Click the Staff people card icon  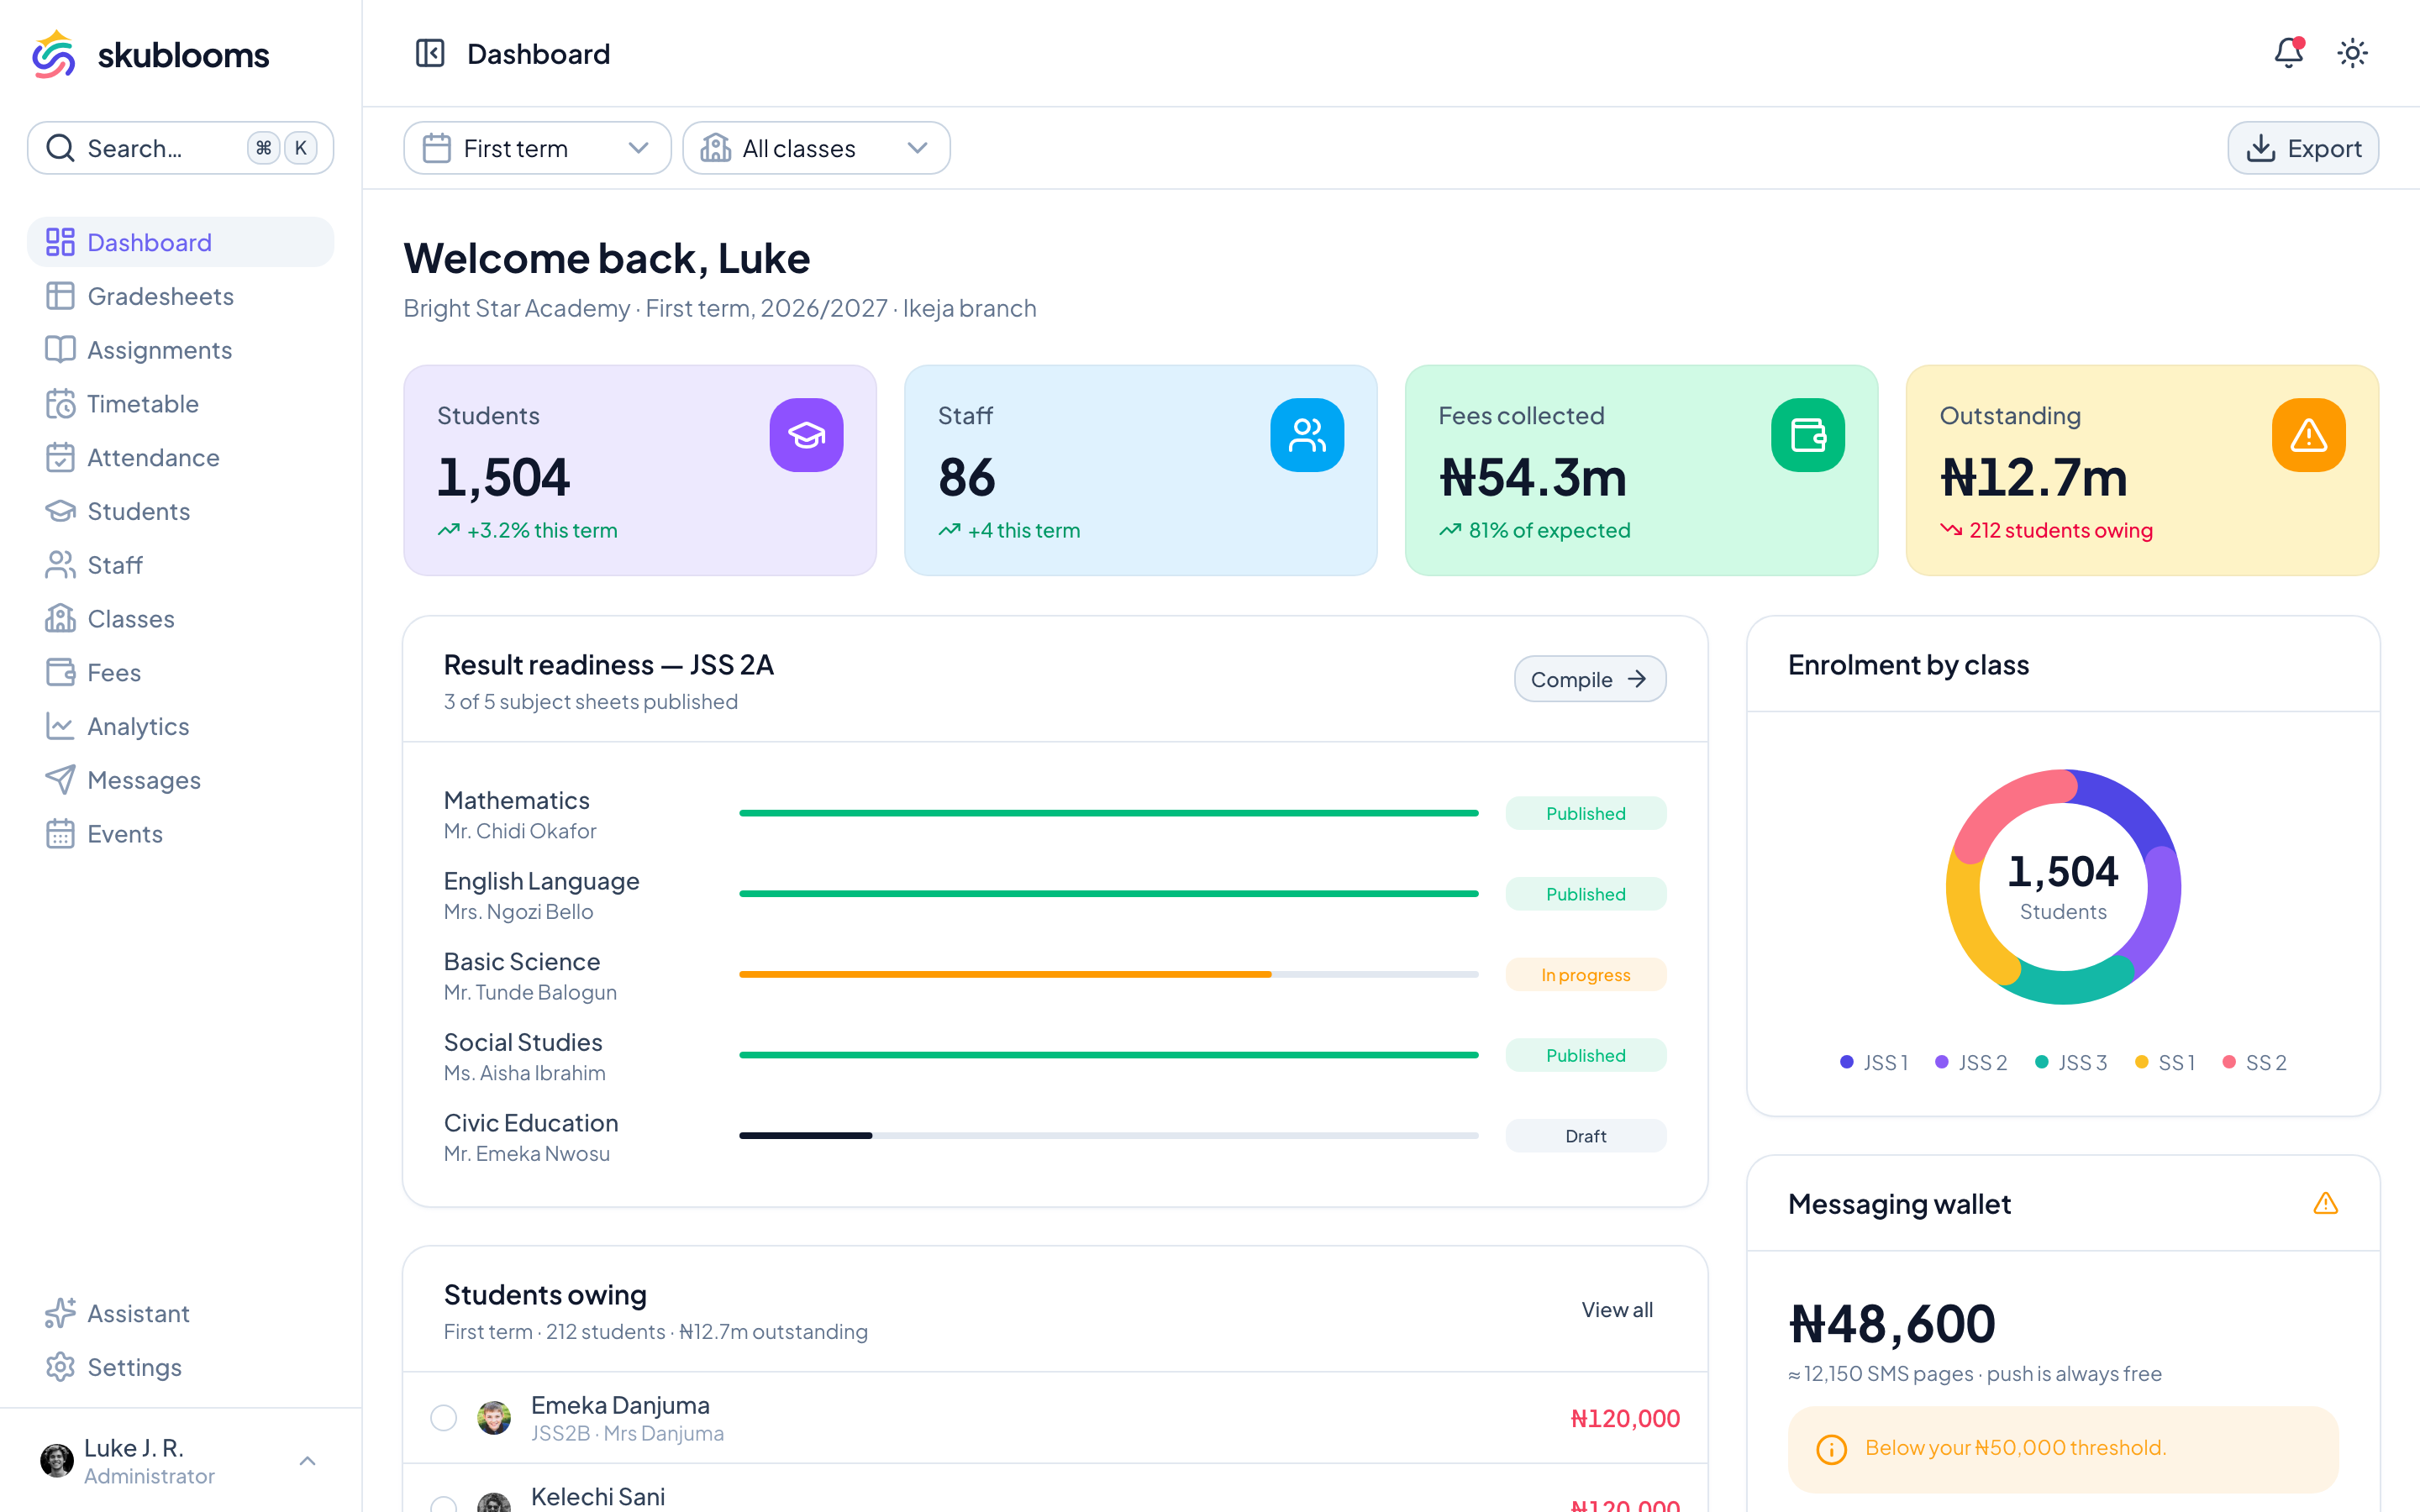tap(1307, 435)
